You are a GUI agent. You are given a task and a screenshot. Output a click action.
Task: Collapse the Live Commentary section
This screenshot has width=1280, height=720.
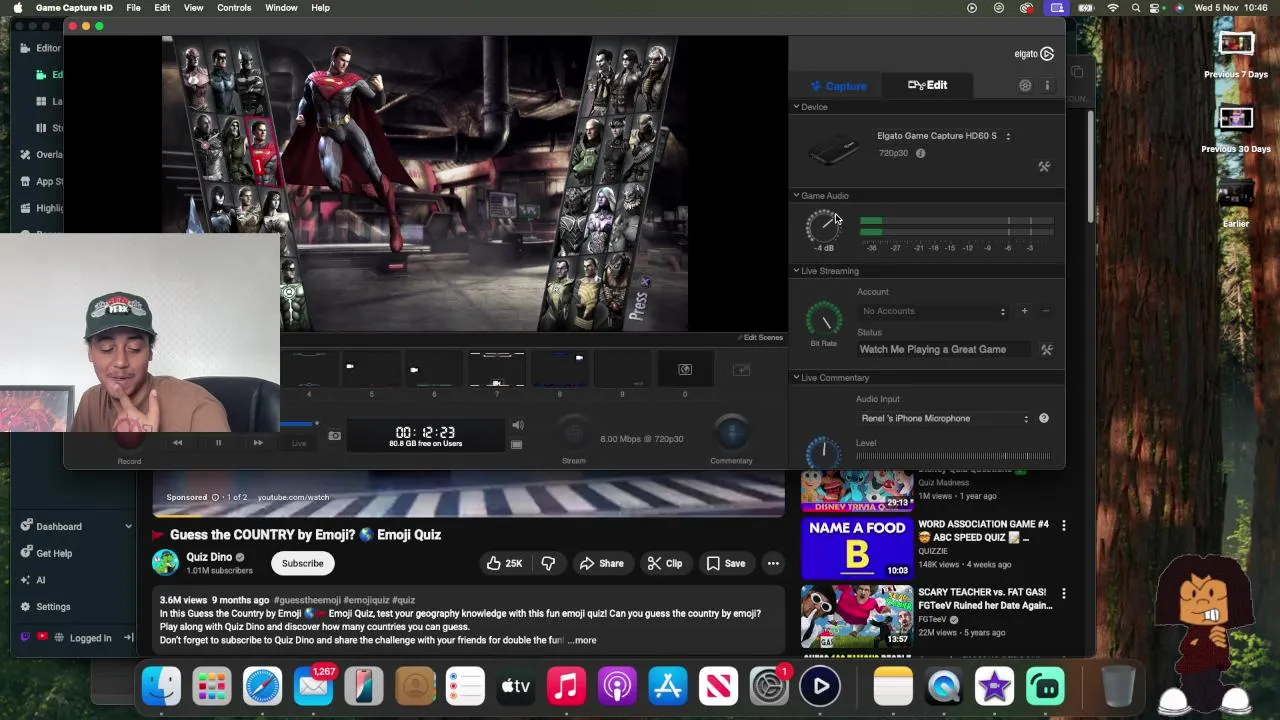click(797, 378)
